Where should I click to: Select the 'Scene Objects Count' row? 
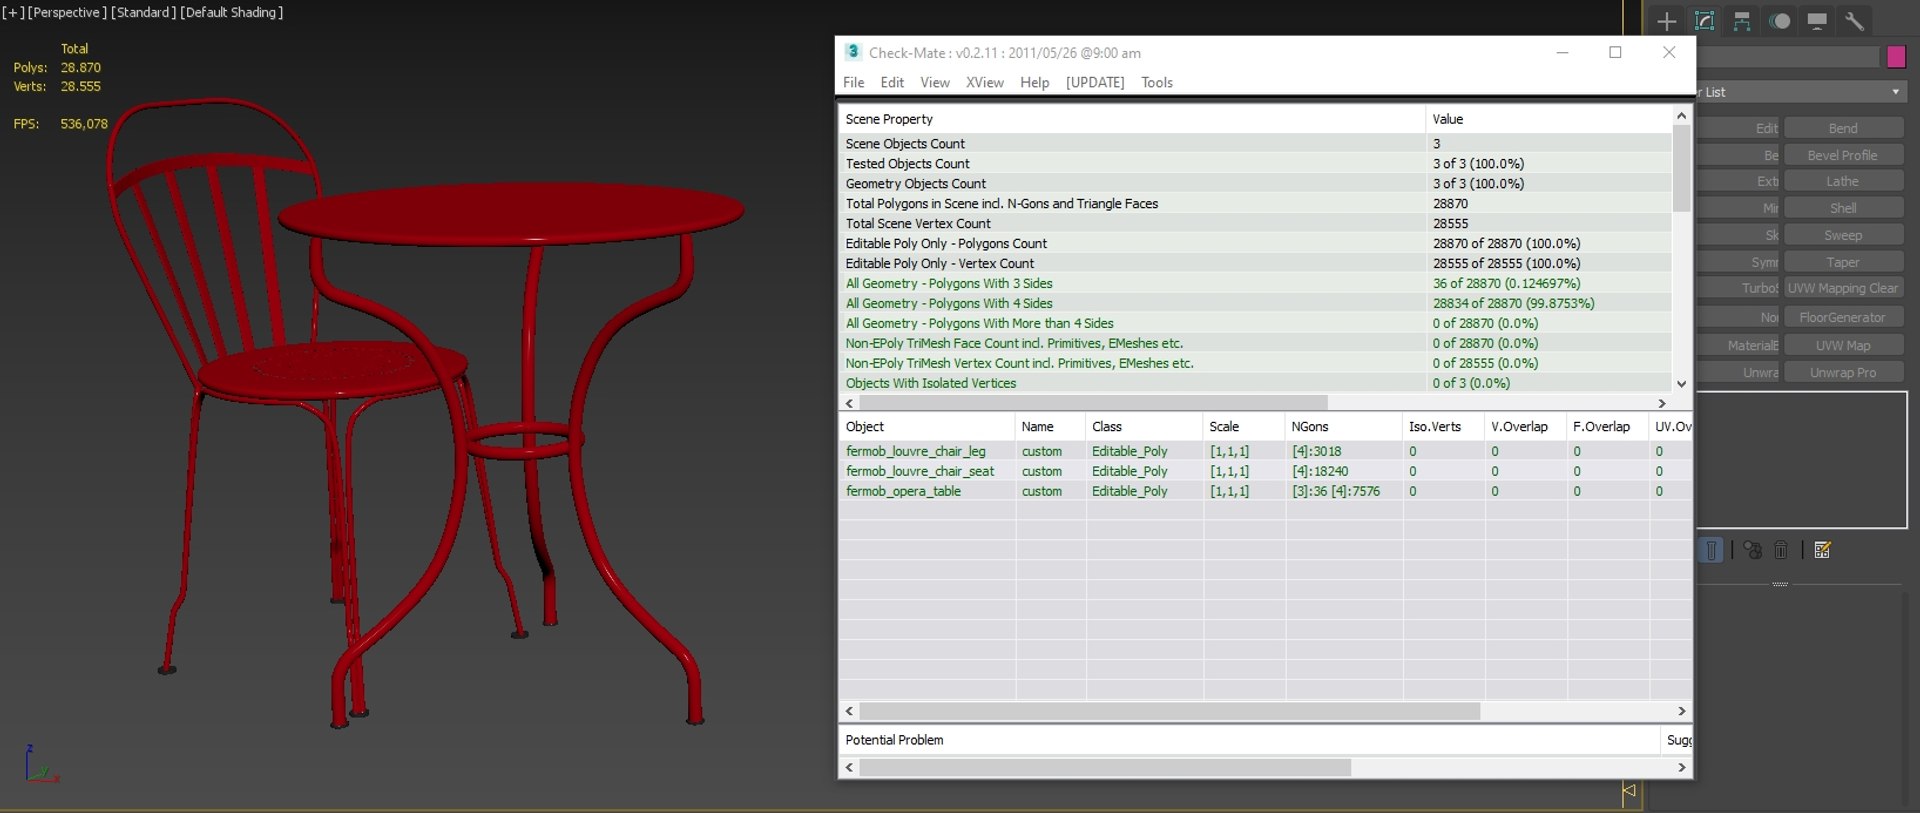1255,143
